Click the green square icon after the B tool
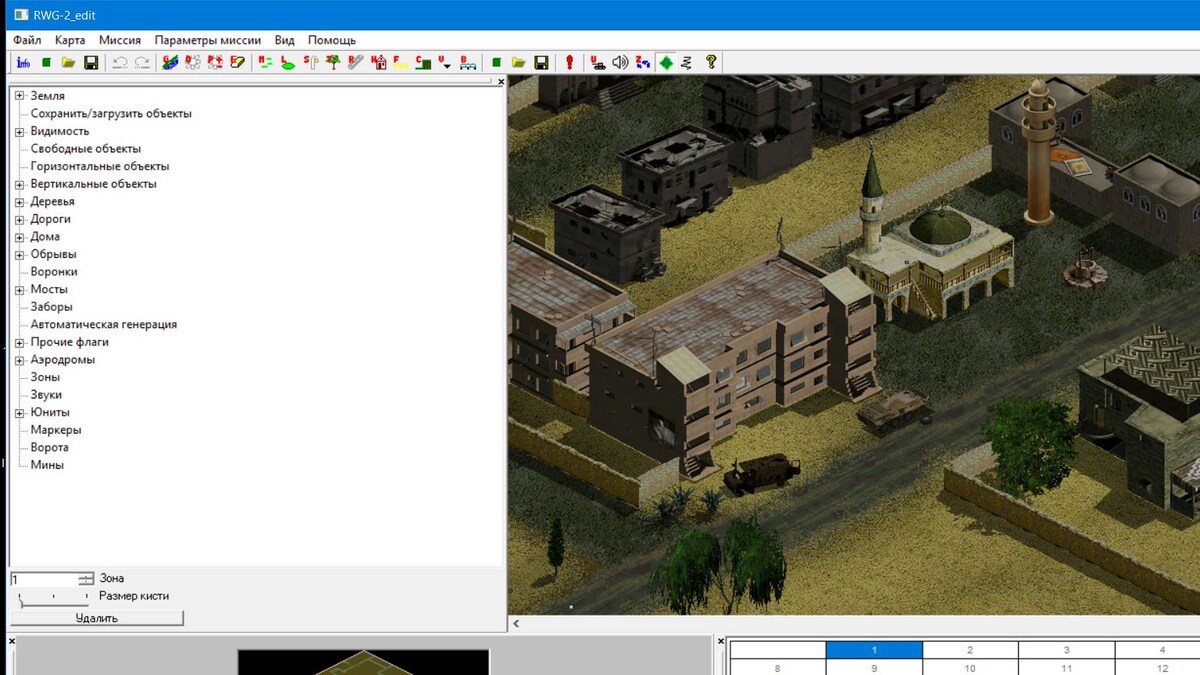This screenshot has height=675, width=1200. [x=496, y=62]
